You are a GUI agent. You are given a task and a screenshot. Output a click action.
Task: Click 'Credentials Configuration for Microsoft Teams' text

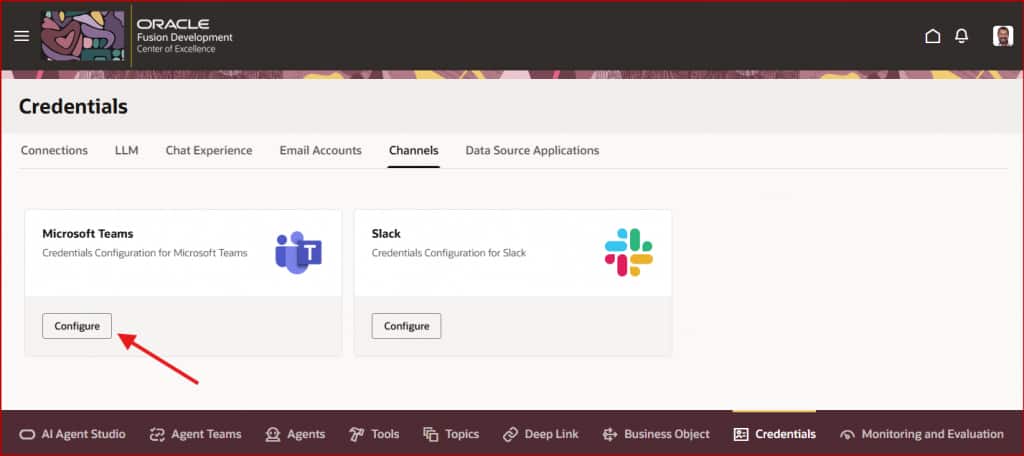[x=145, y=253]
